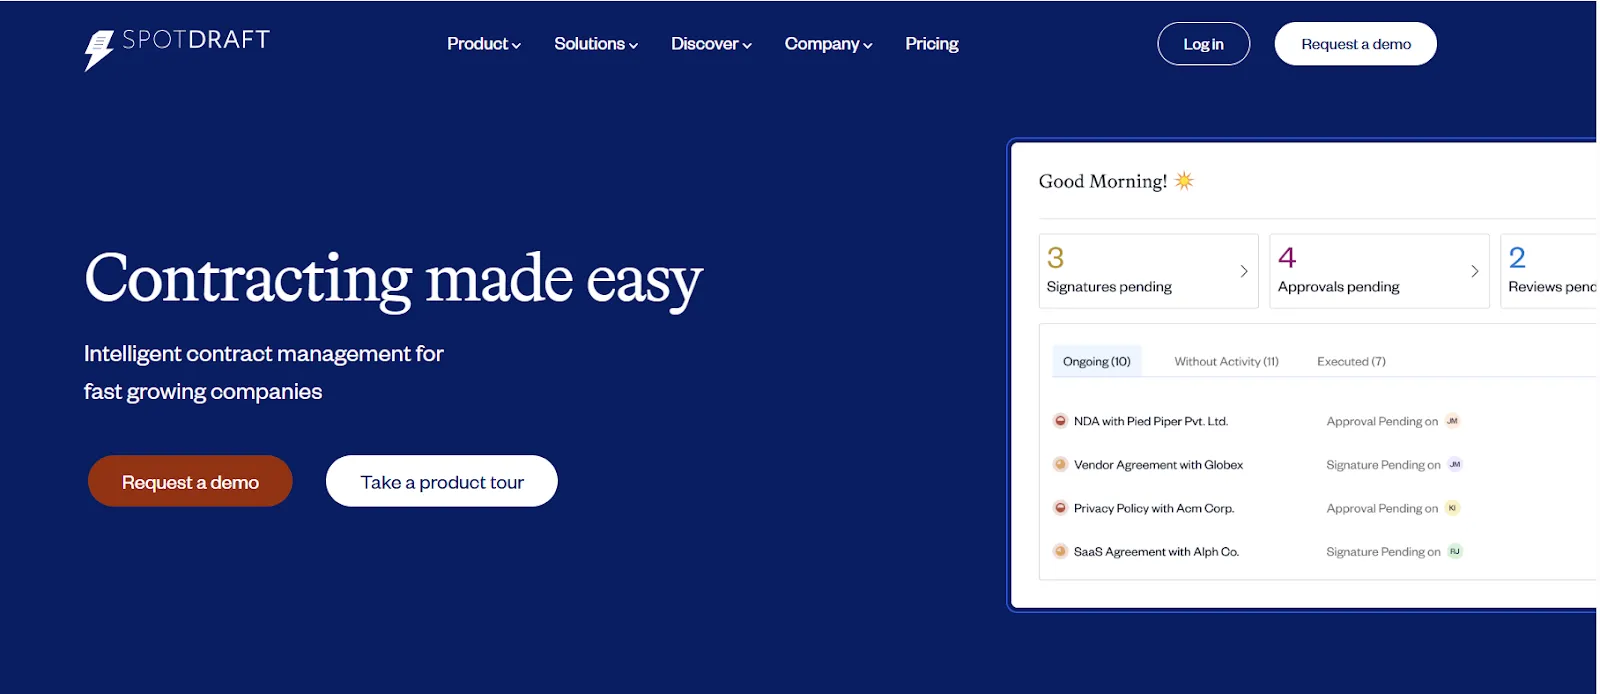This screenshot has width=1600, height=694.
Task: Click status icon beside SaaS Agreement with Alph Co
Action: tap(1060, 551)
